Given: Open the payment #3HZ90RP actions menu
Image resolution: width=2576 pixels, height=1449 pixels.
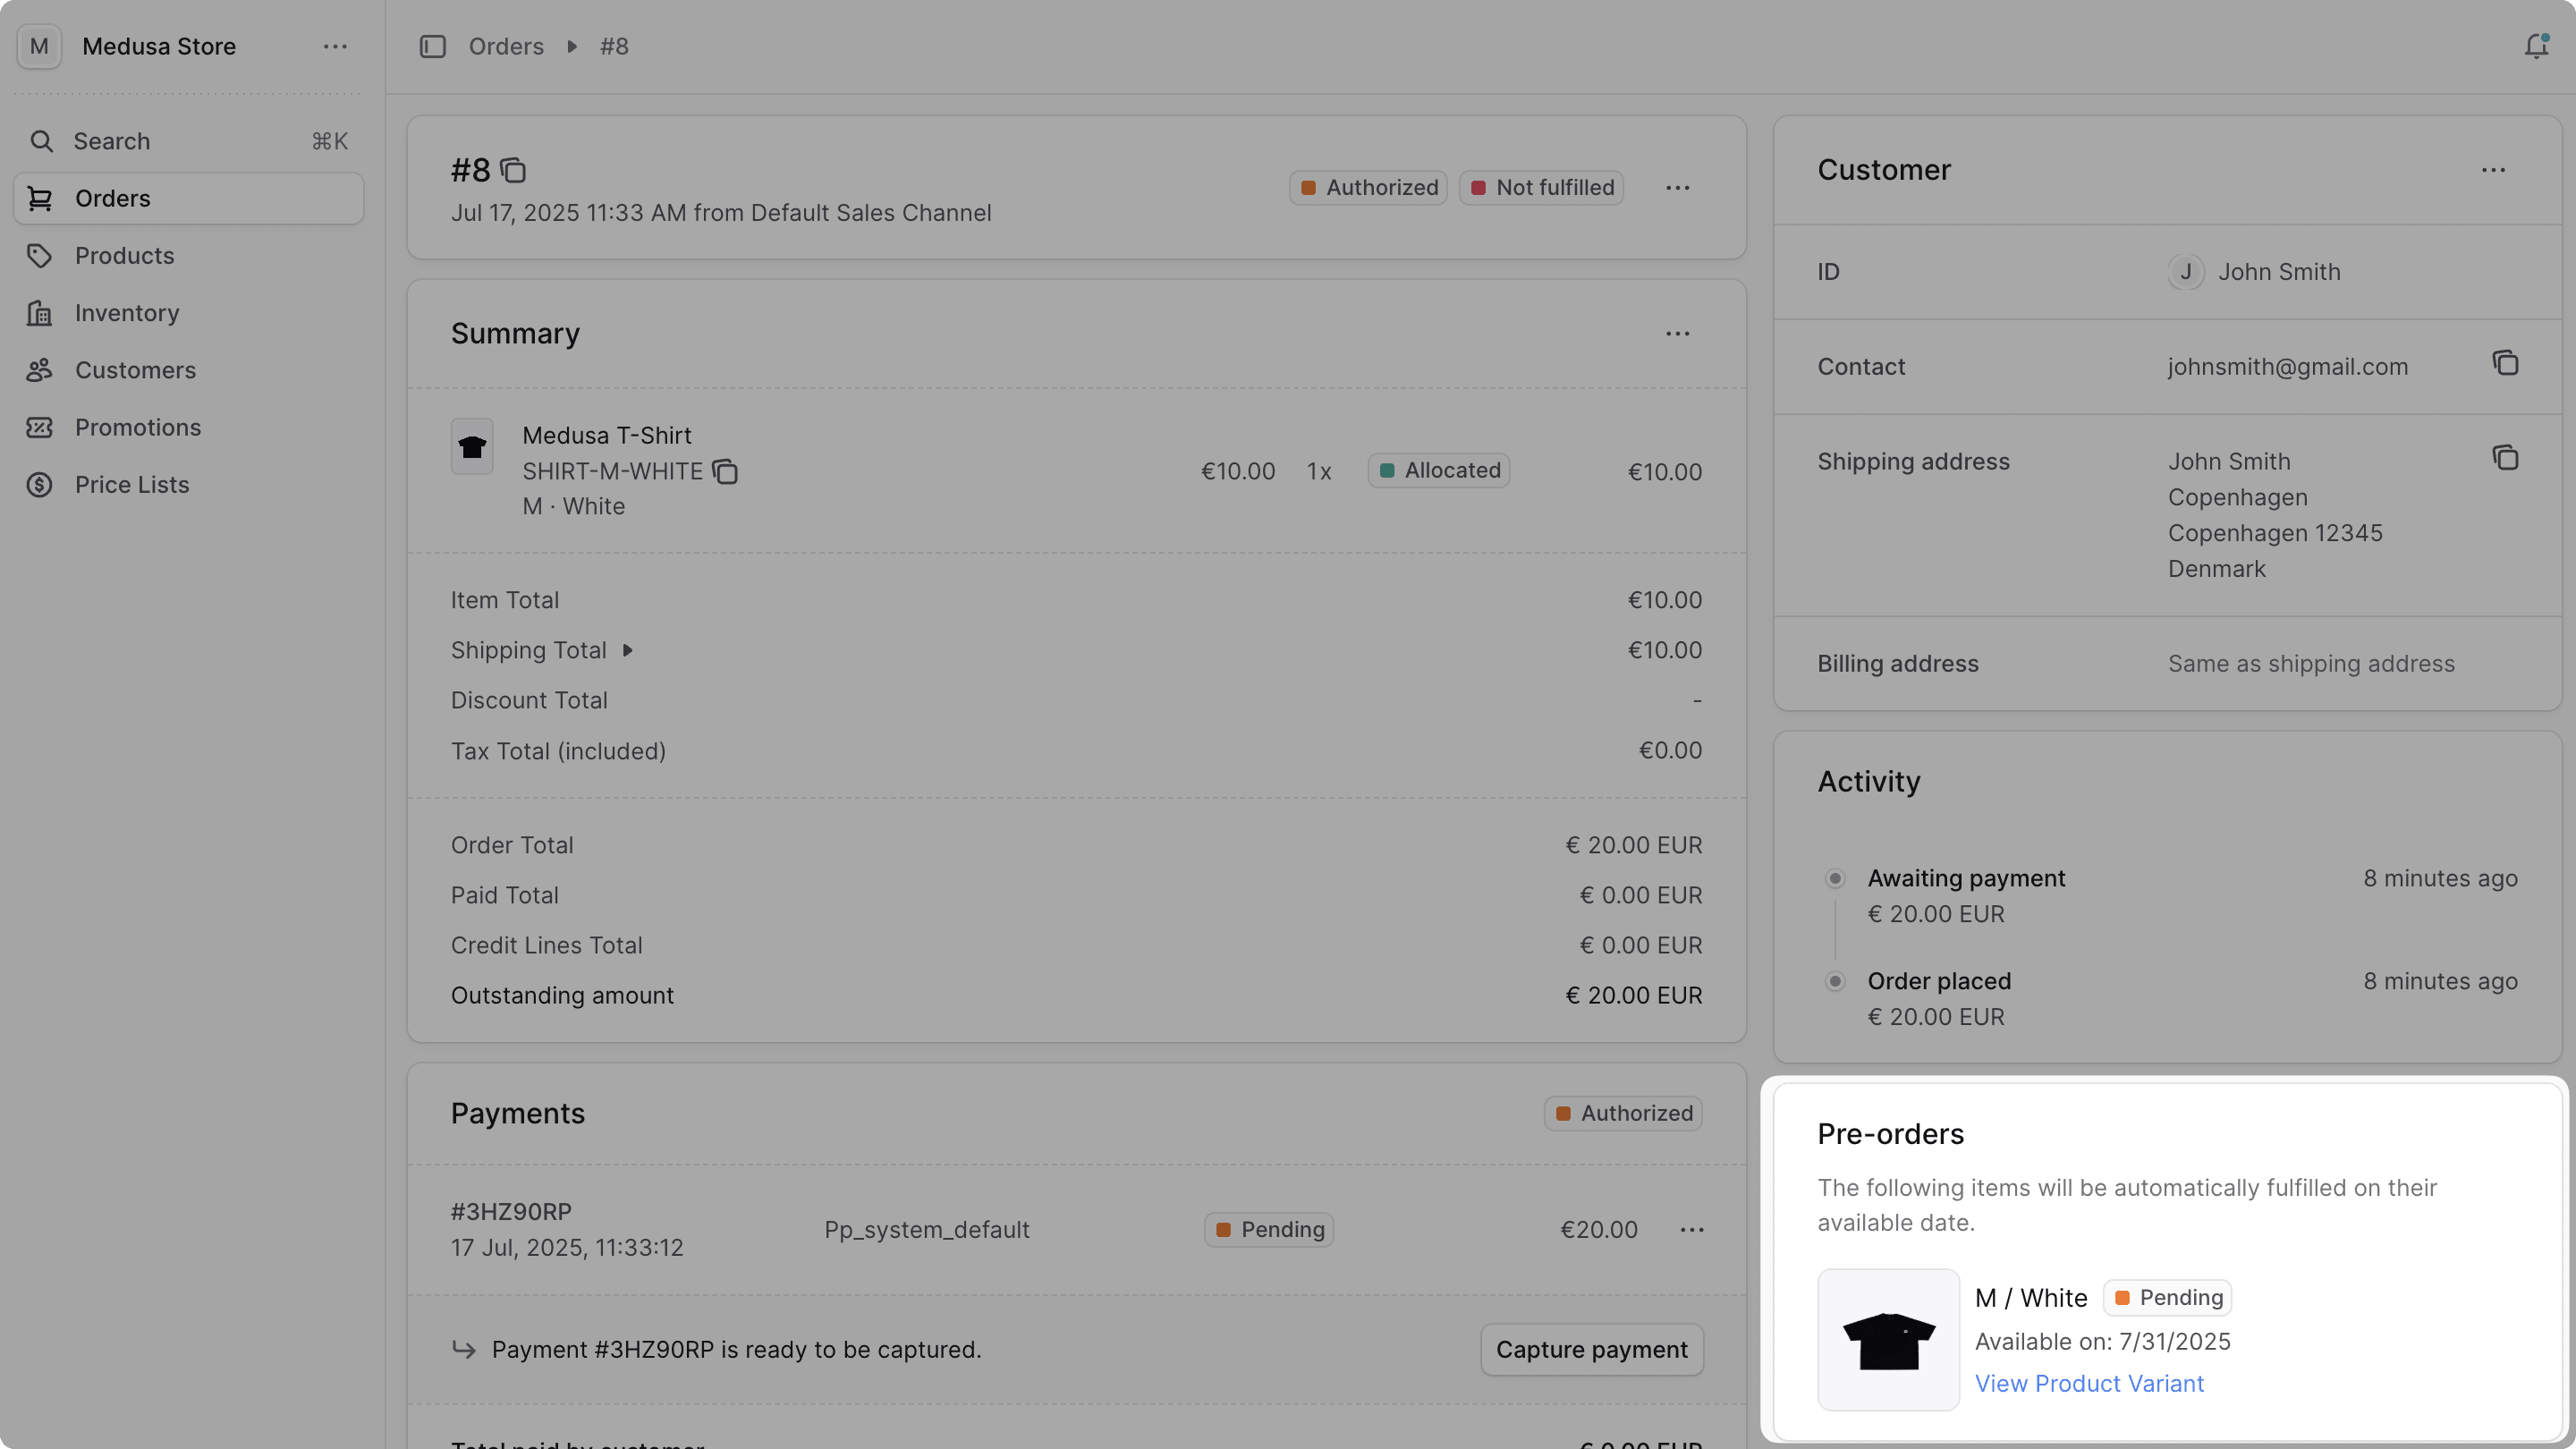Looking at the screenshot, I should click(x=1691, y=1230).
